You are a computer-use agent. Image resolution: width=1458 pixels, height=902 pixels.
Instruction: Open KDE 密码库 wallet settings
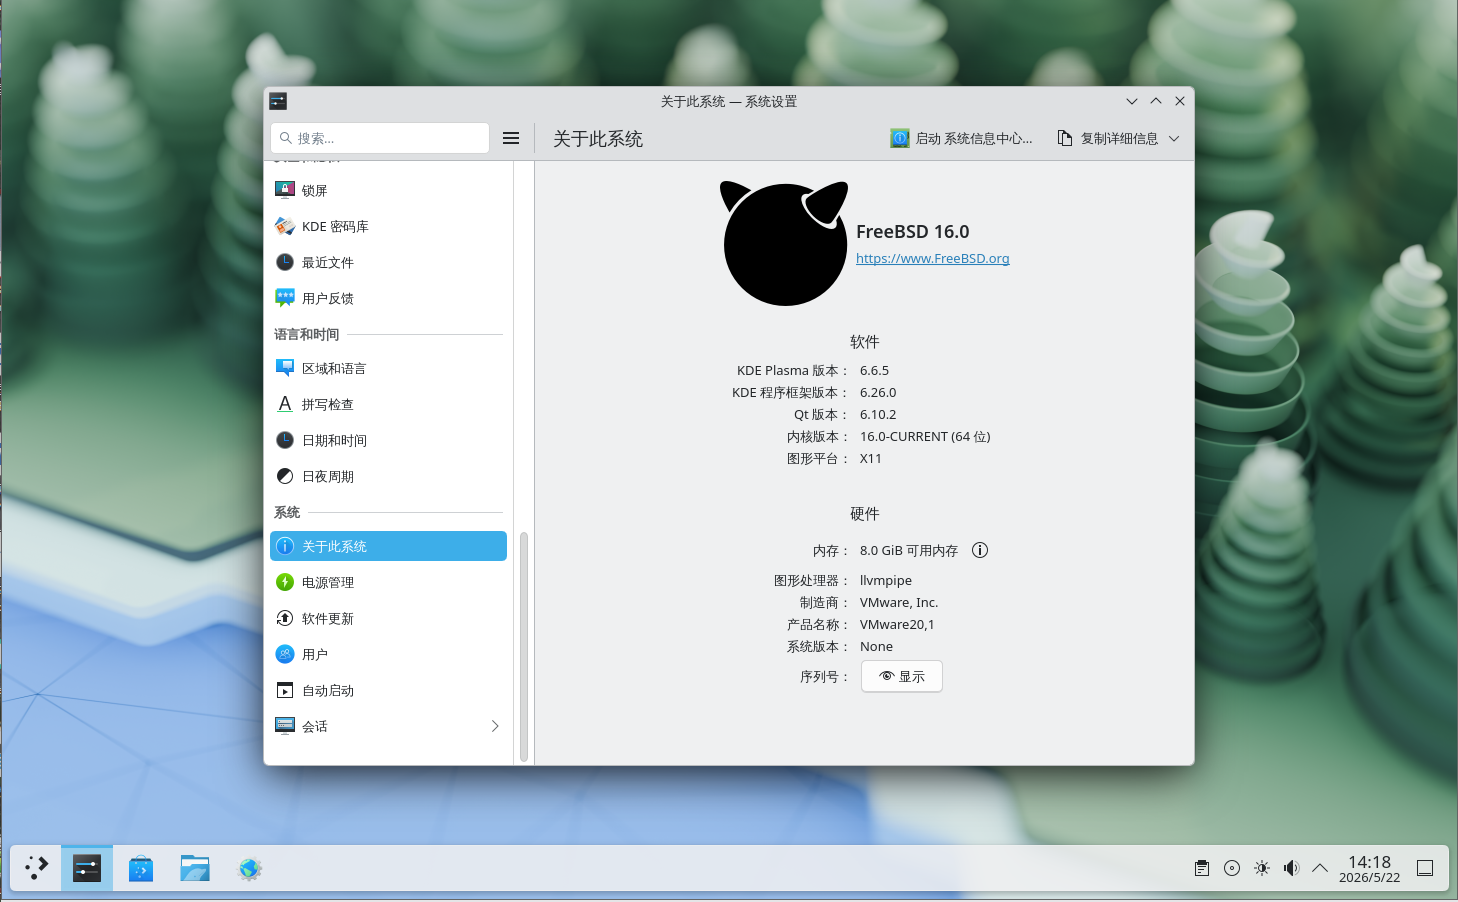pos(388,226)
